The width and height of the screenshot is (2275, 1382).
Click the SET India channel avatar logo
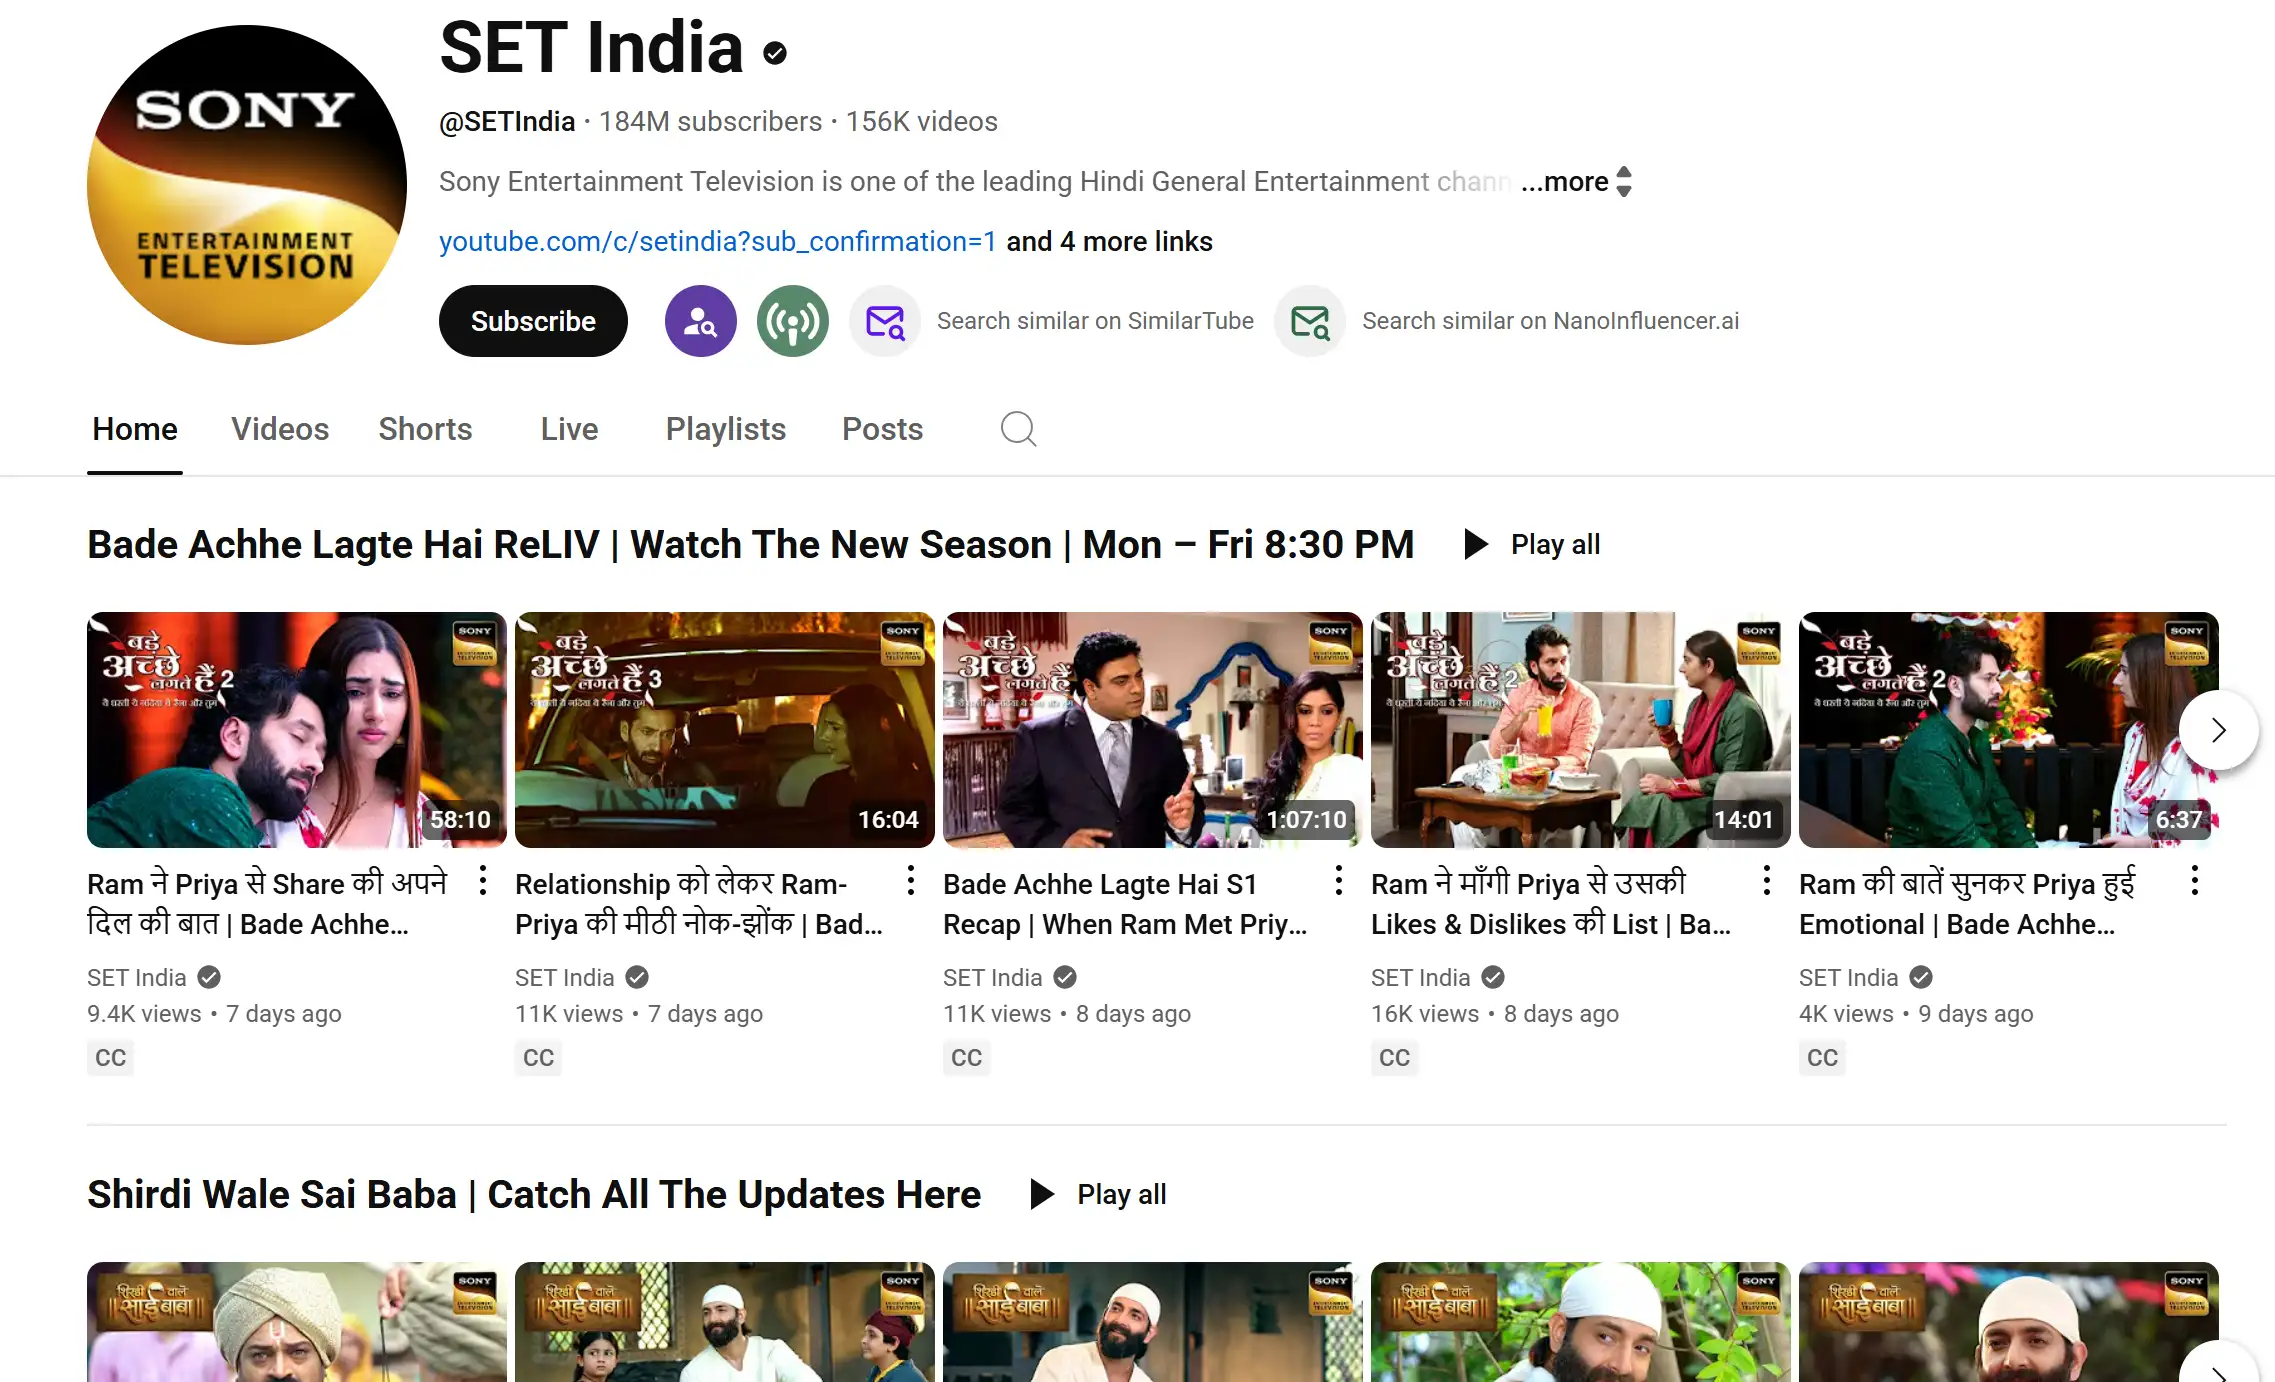[x=247, y=185]
